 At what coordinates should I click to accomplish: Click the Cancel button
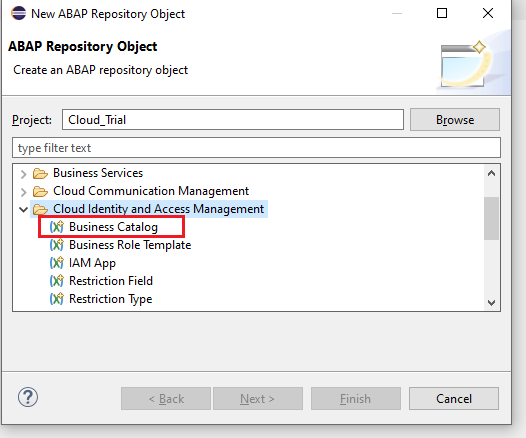pos(454,398)
